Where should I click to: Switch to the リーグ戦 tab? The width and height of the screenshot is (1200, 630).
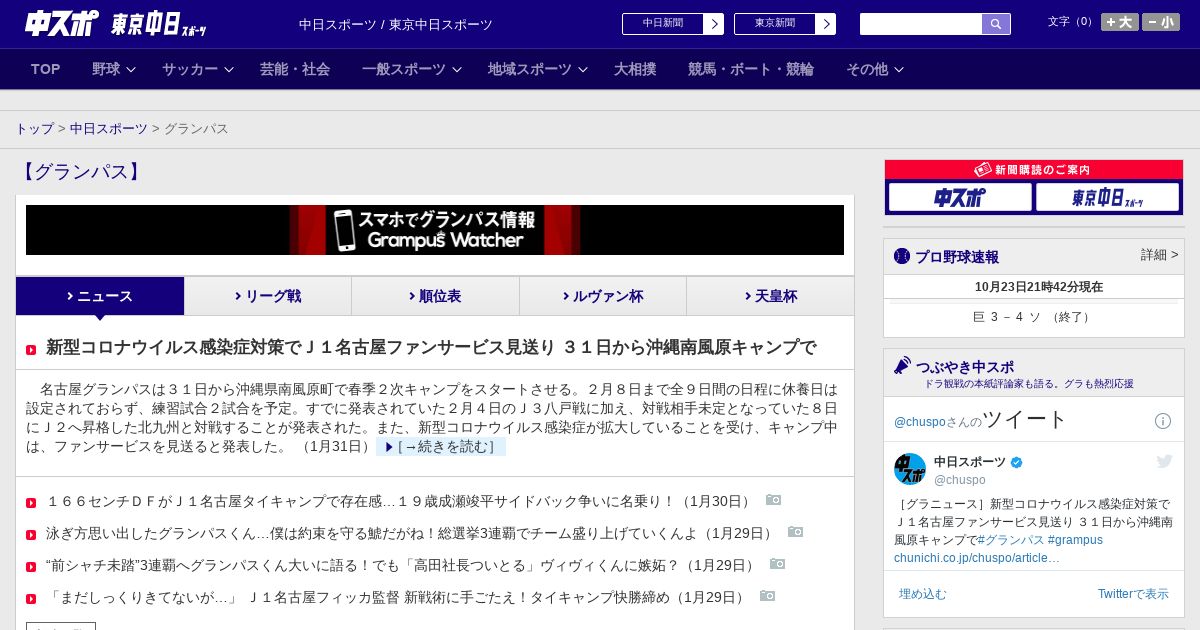268,296
